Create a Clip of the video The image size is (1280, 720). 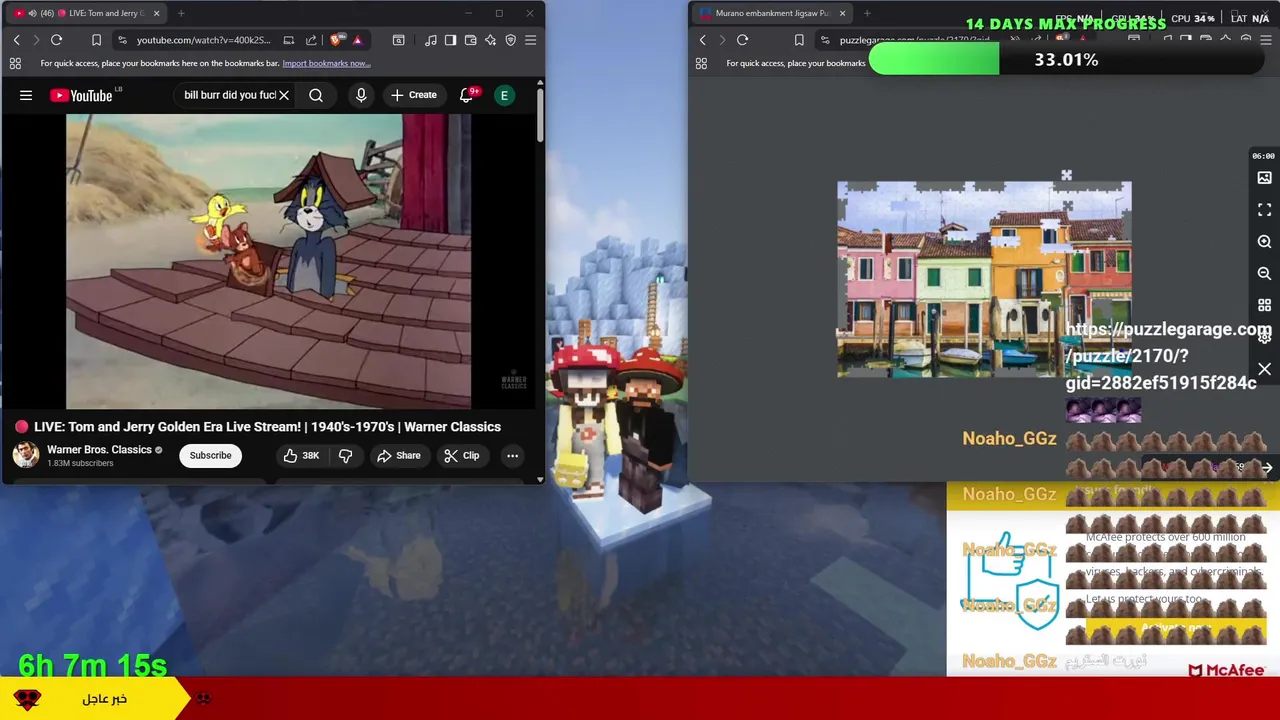461,455
